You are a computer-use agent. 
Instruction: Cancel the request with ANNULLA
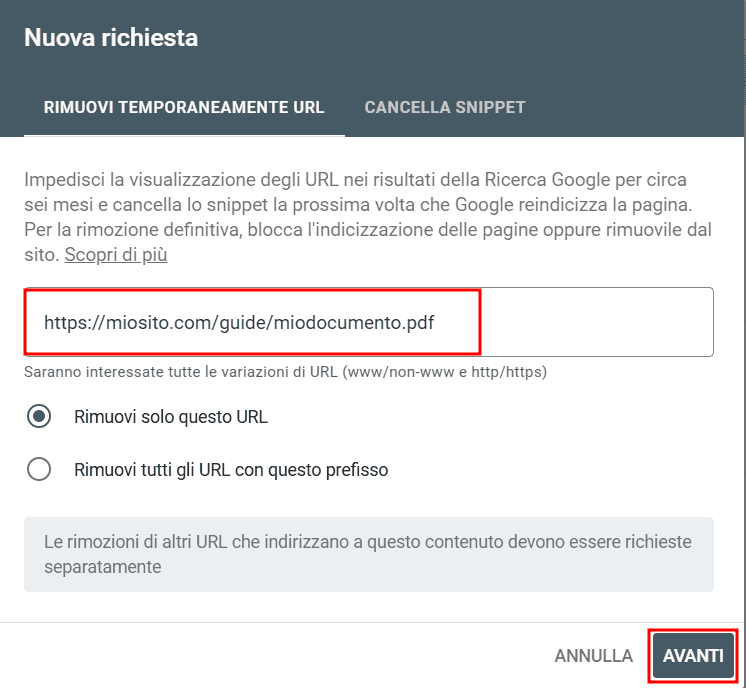pyautogui.click(x=593, y=656)
